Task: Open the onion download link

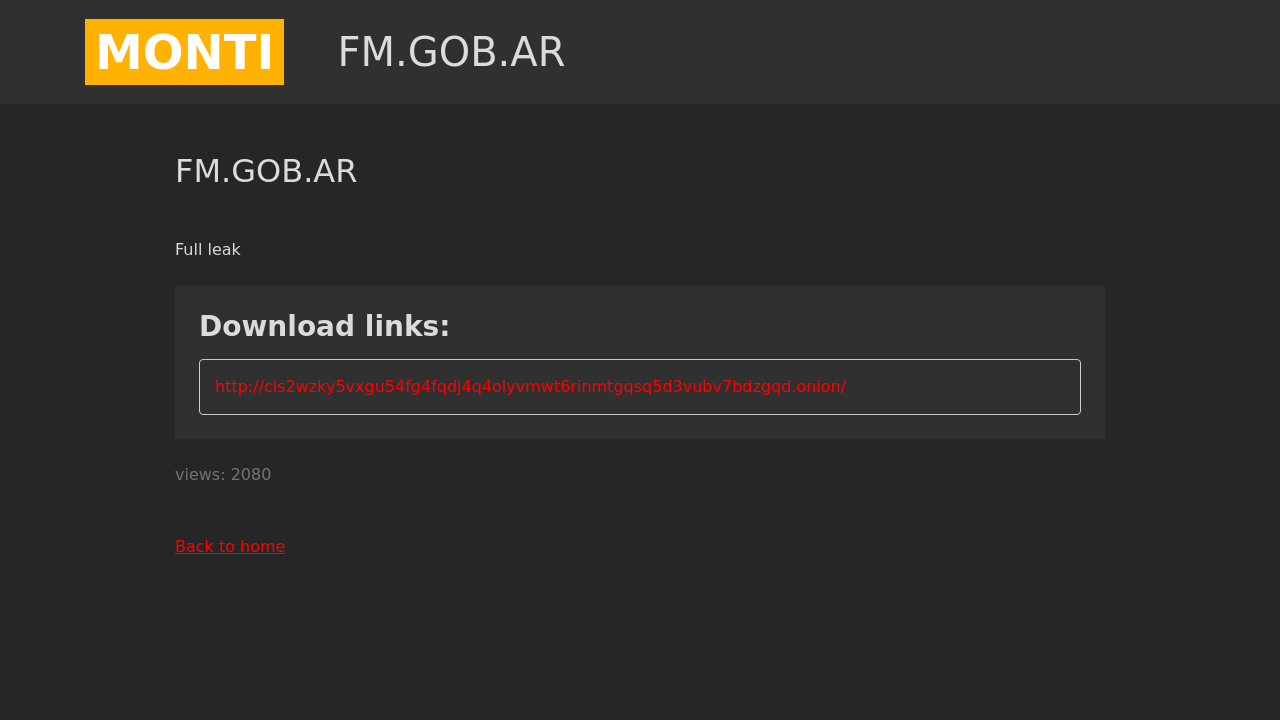Action: 530,387
